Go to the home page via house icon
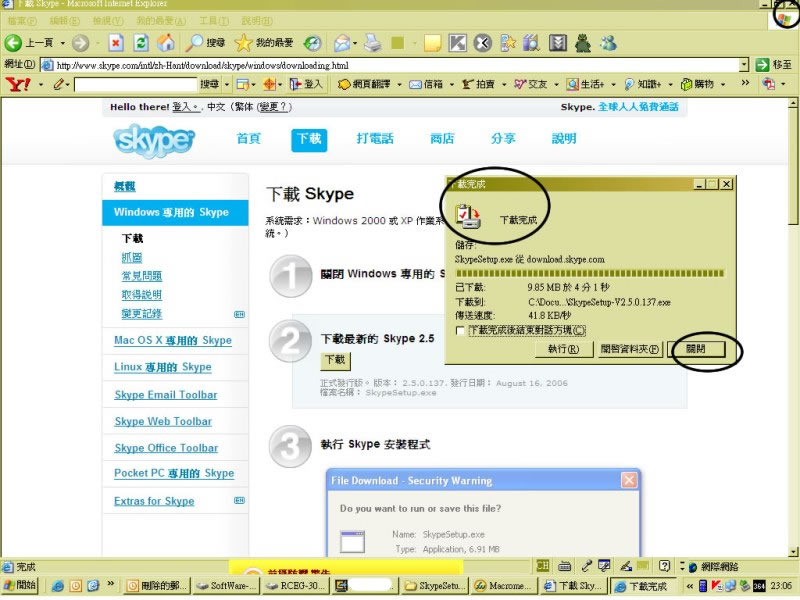Screen dimensions: 800x600 point(165,43)
